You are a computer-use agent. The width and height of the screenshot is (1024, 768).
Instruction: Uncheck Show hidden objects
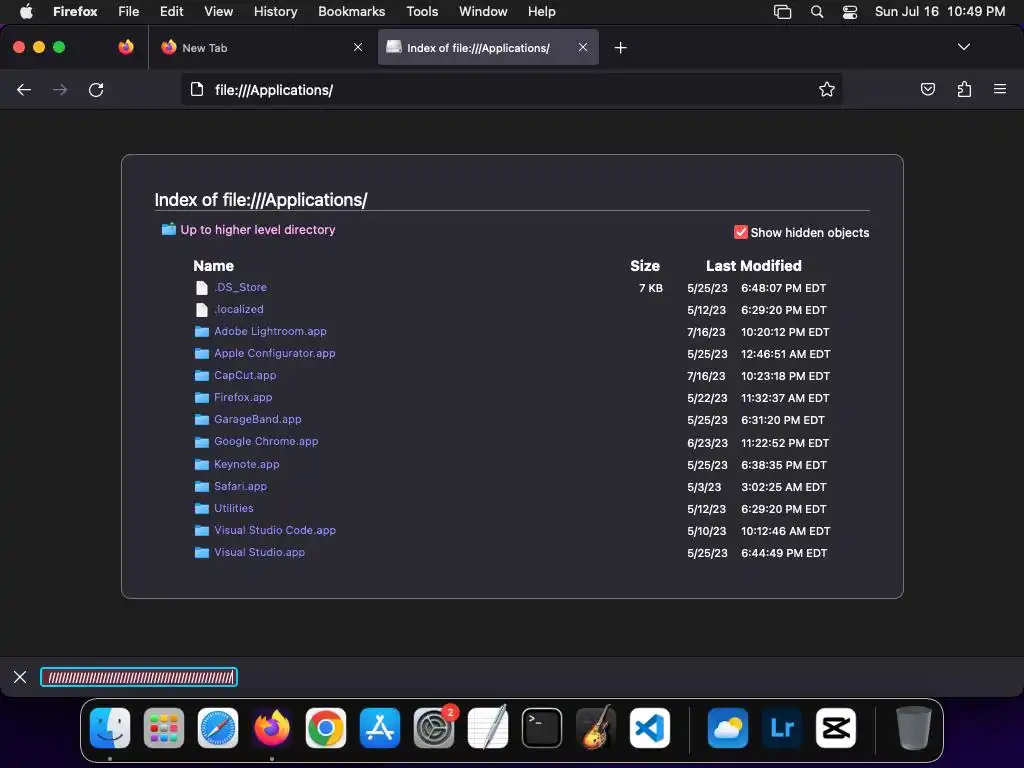(741, 232)
